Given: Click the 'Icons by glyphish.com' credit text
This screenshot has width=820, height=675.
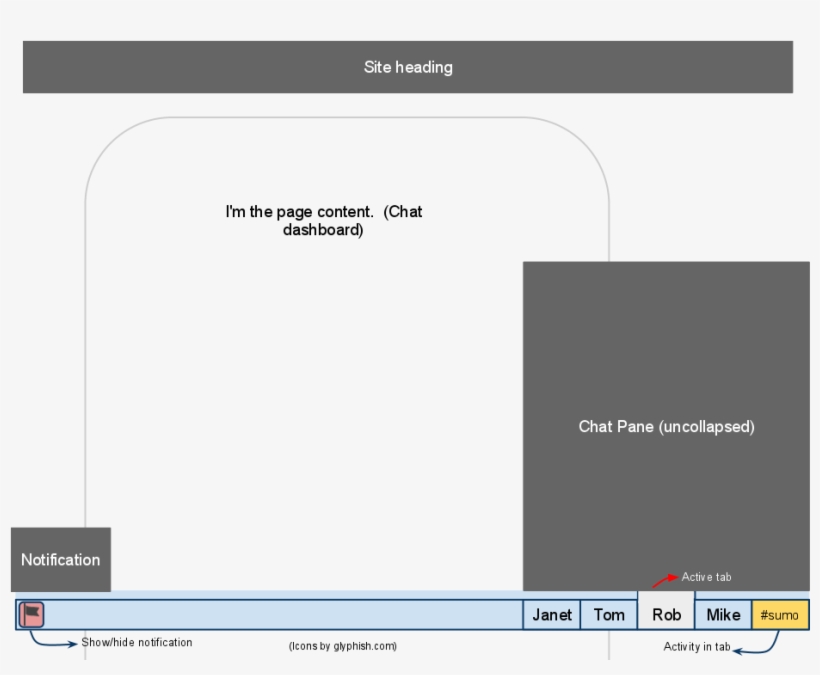Looking at the screenshot, I should pos(342,646).
